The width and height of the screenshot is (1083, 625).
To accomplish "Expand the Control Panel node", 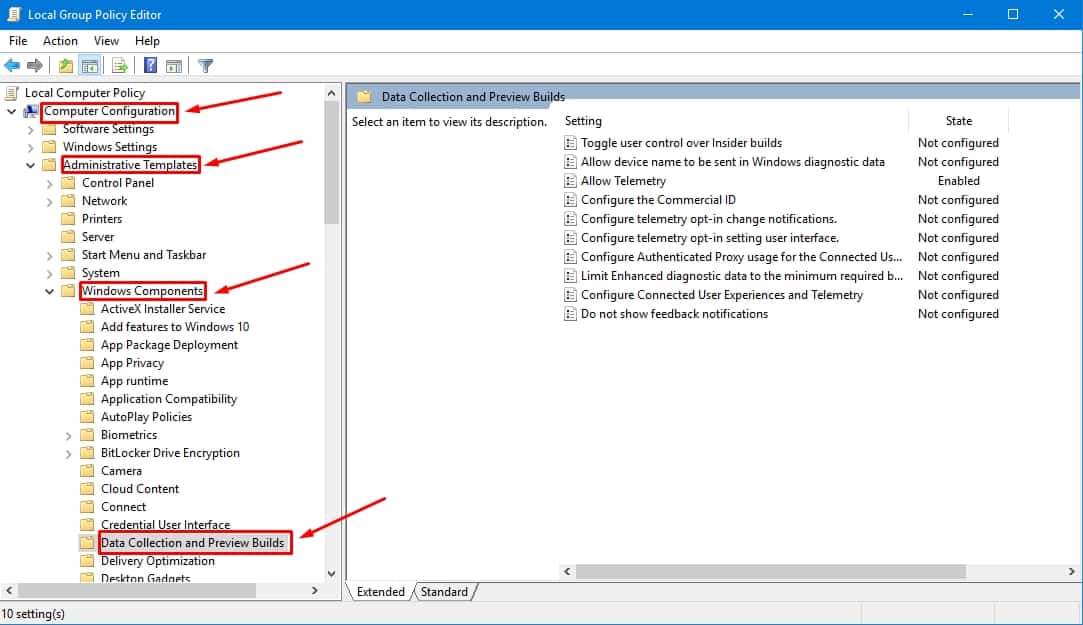I will (x=49, y=184).
